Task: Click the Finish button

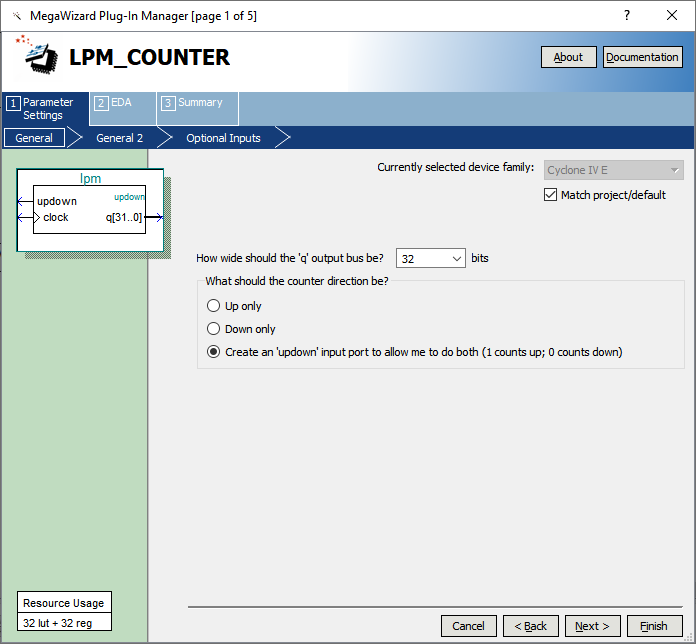Action: coord(654,626)
